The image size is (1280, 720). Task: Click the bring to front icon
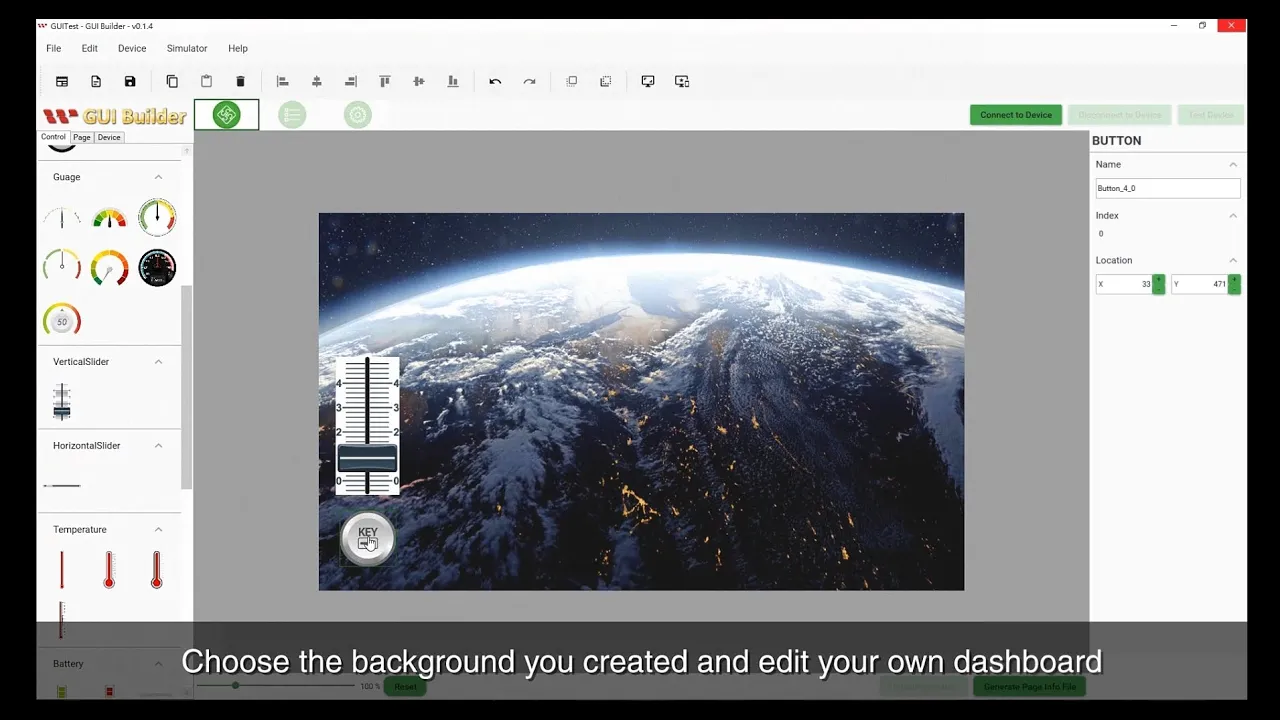point(572,81)
